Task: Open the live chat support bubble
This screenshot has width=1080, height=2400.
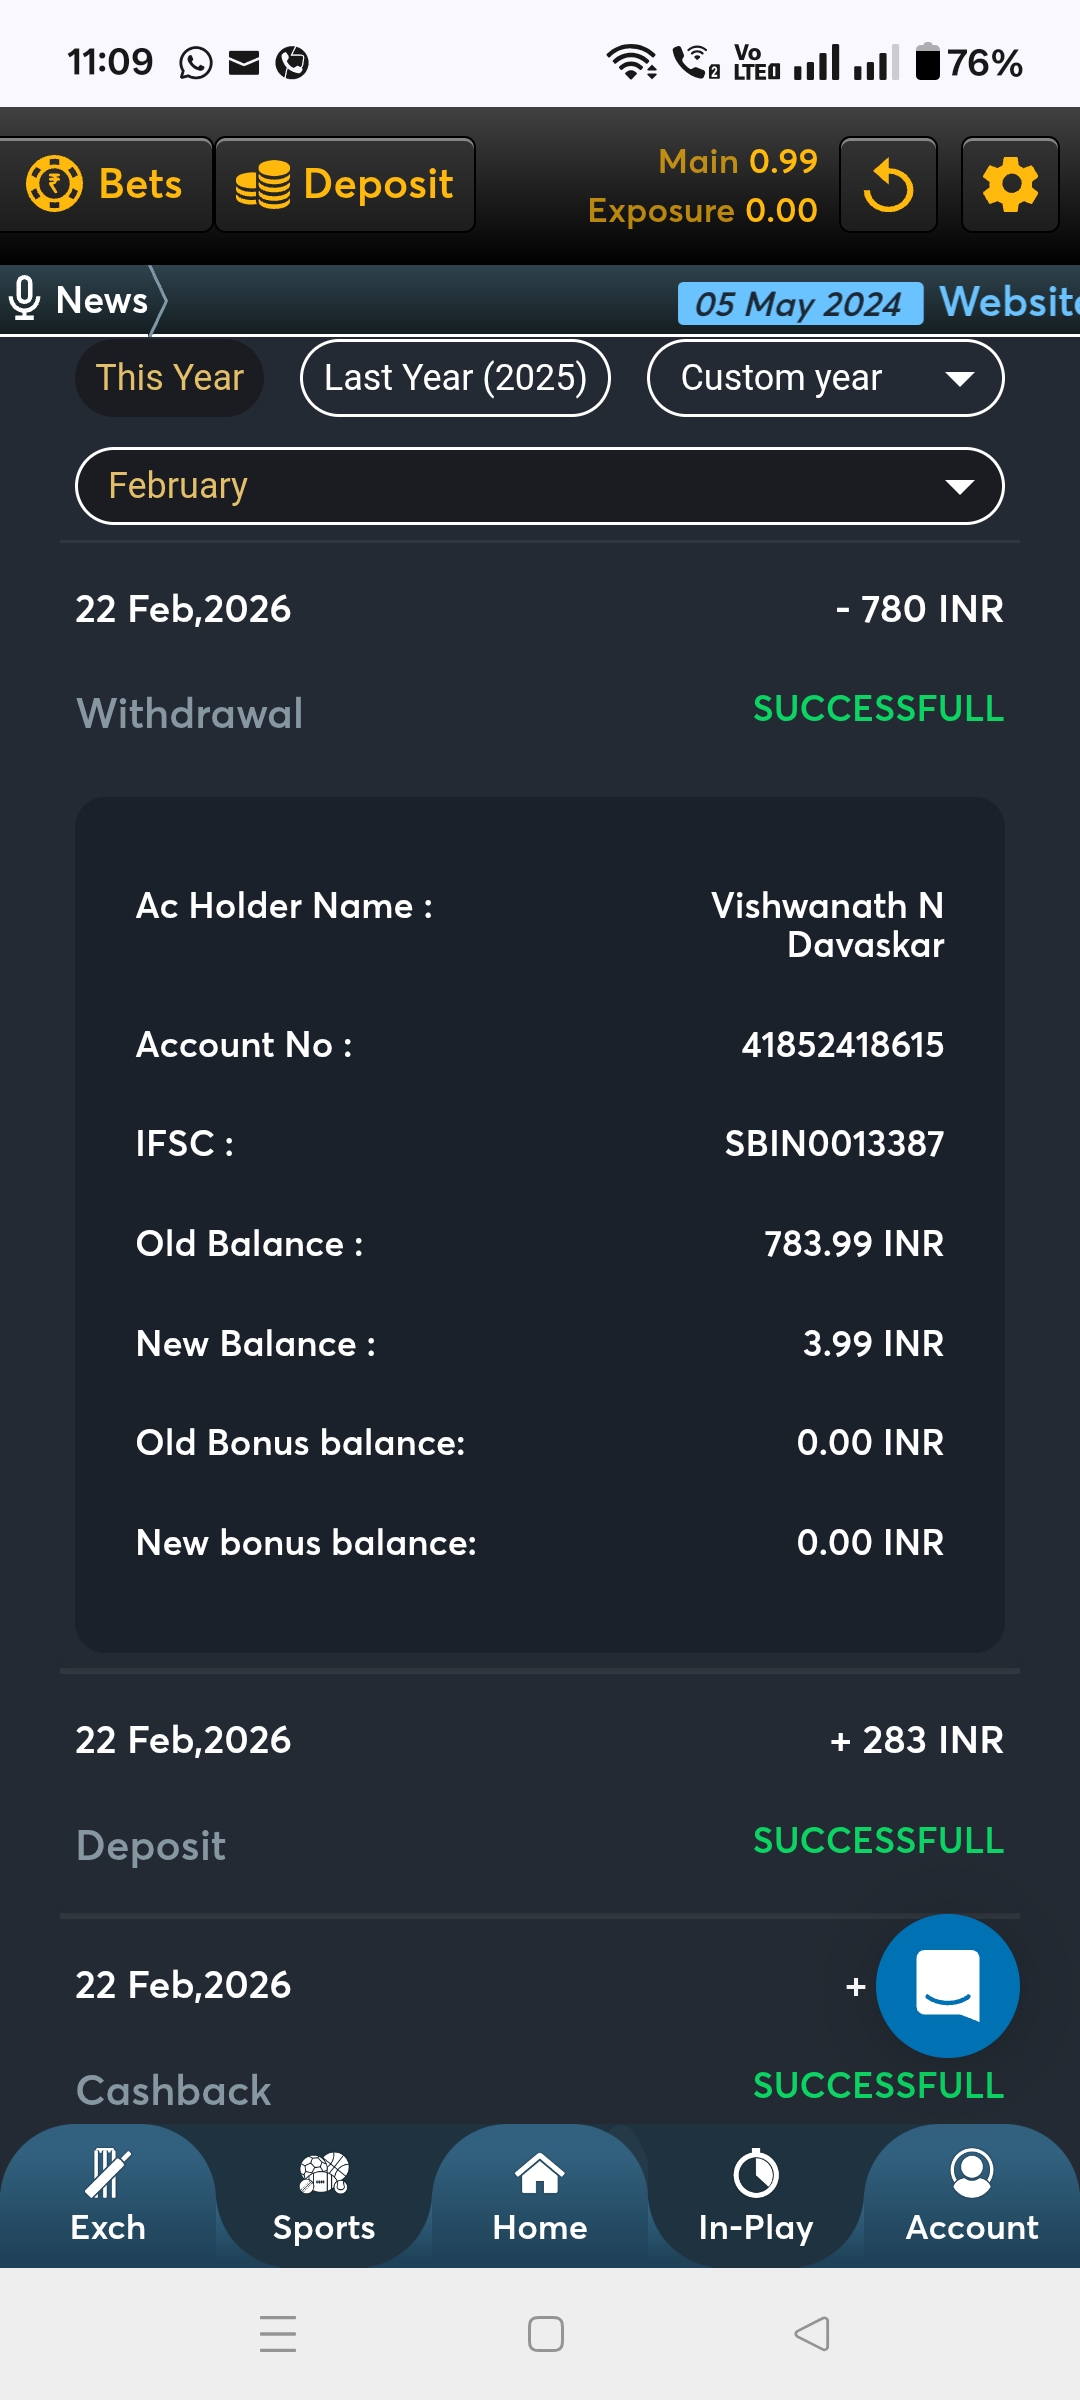Action: (947, 1986)
